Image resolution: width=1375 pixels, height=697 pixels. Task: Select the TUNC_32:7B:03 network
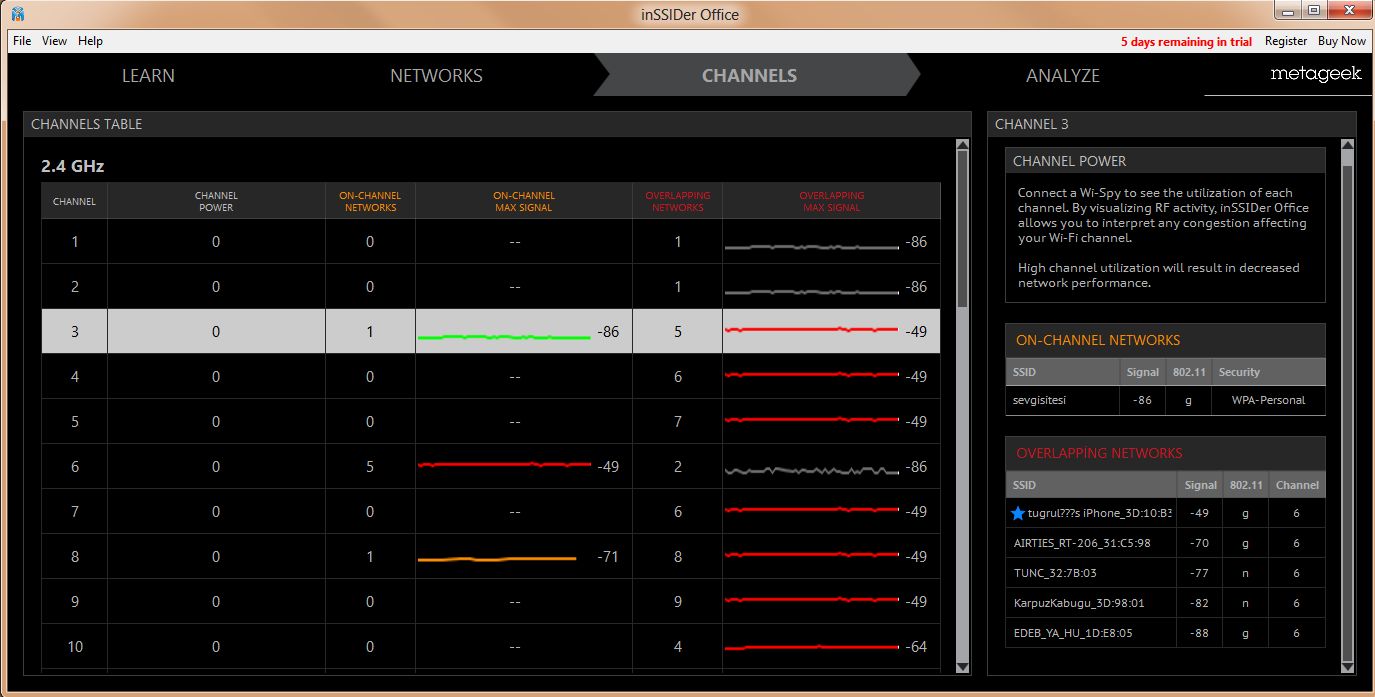pos(1165,573)
